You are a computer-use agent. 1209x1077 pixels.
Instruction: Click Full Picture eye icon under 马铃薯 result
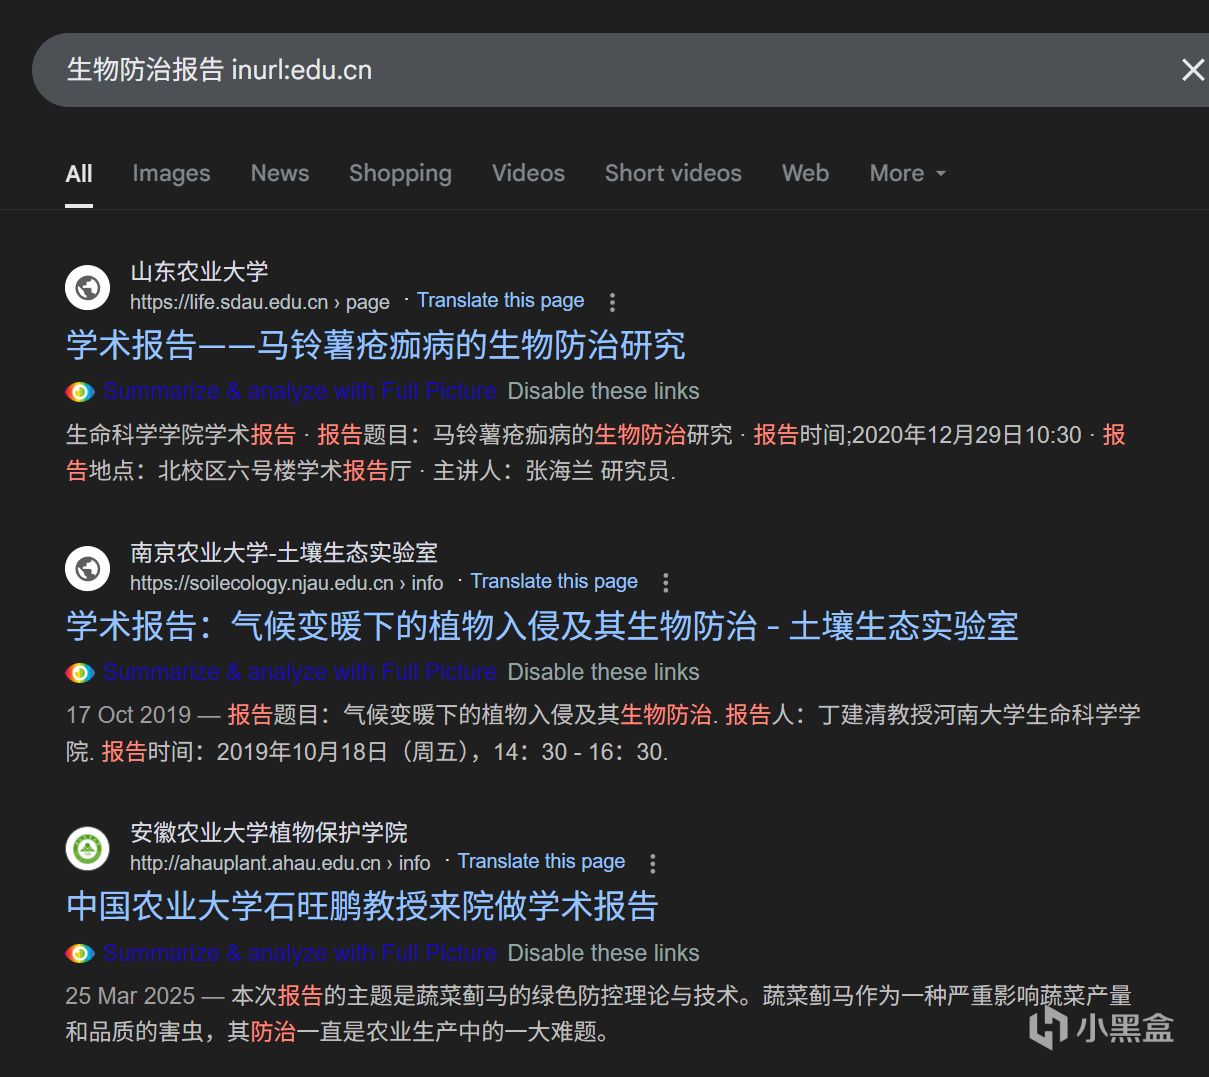pyautogui.click(x=80, y=392)
